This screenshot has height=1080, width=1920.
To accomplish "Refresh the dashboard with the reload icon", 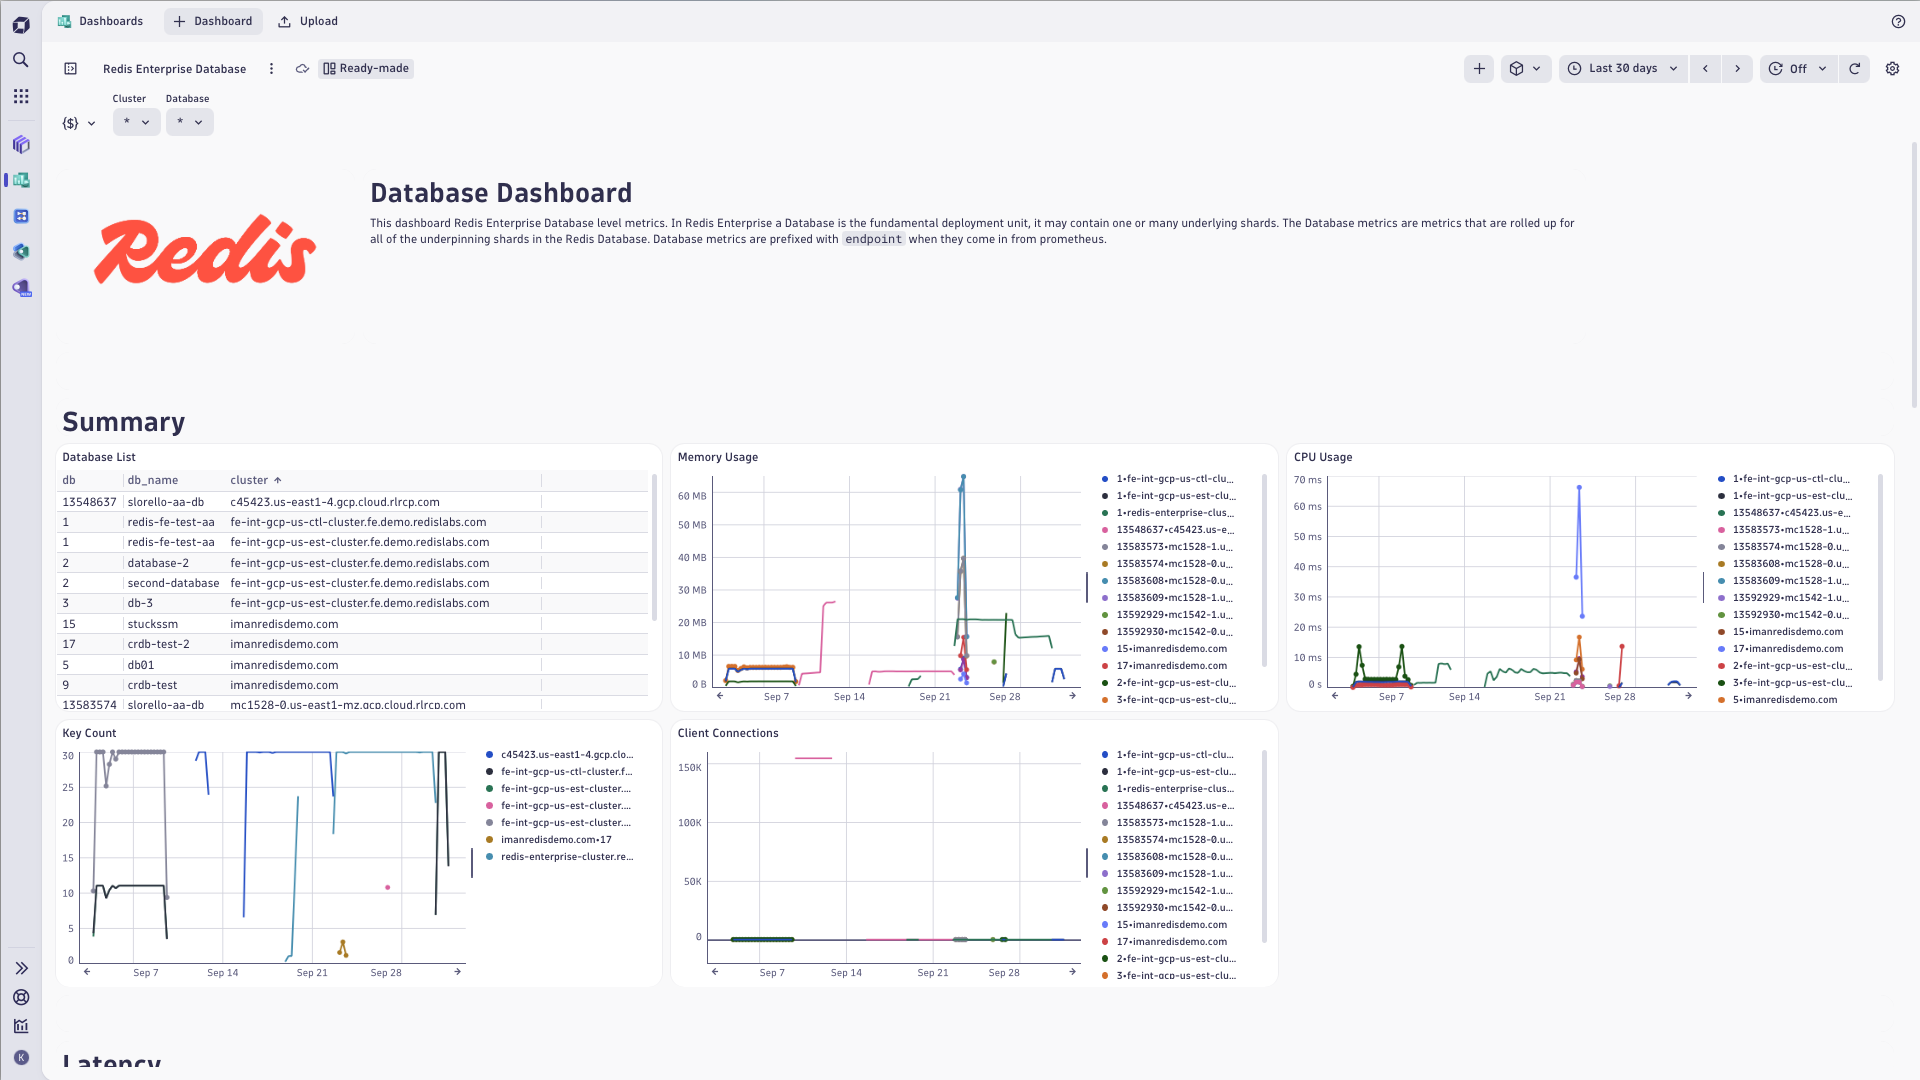I will pos(1855,68).
